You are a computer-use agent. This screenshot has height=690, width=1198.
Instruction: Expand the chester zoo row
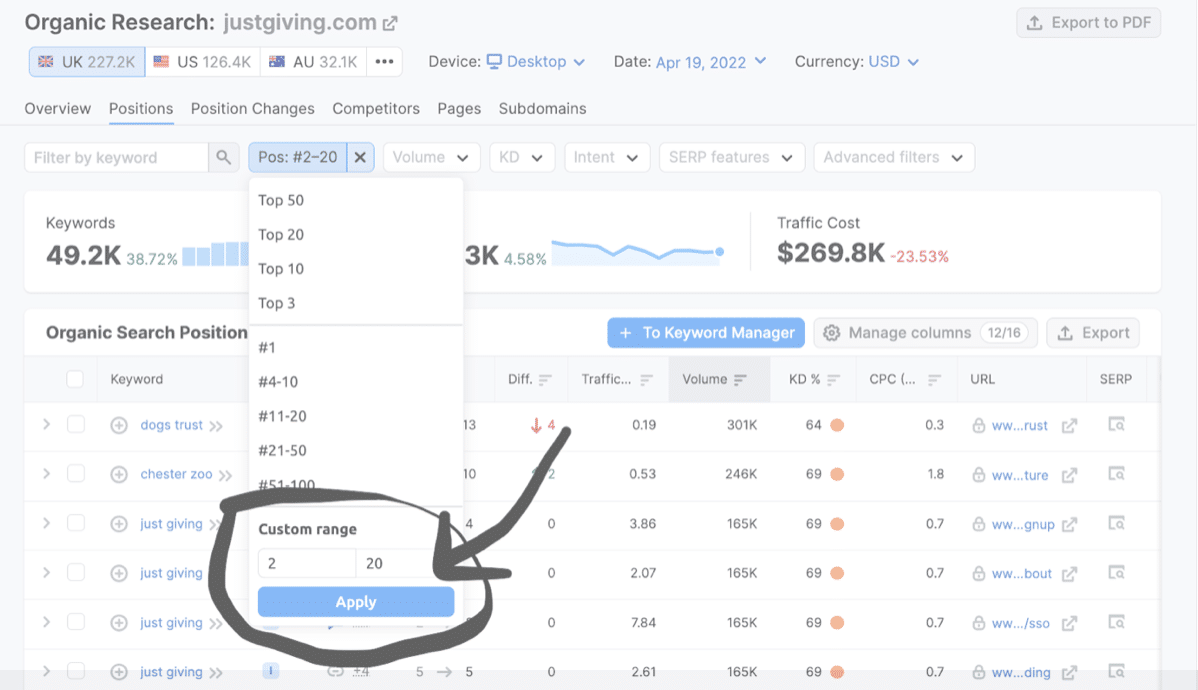47,474
